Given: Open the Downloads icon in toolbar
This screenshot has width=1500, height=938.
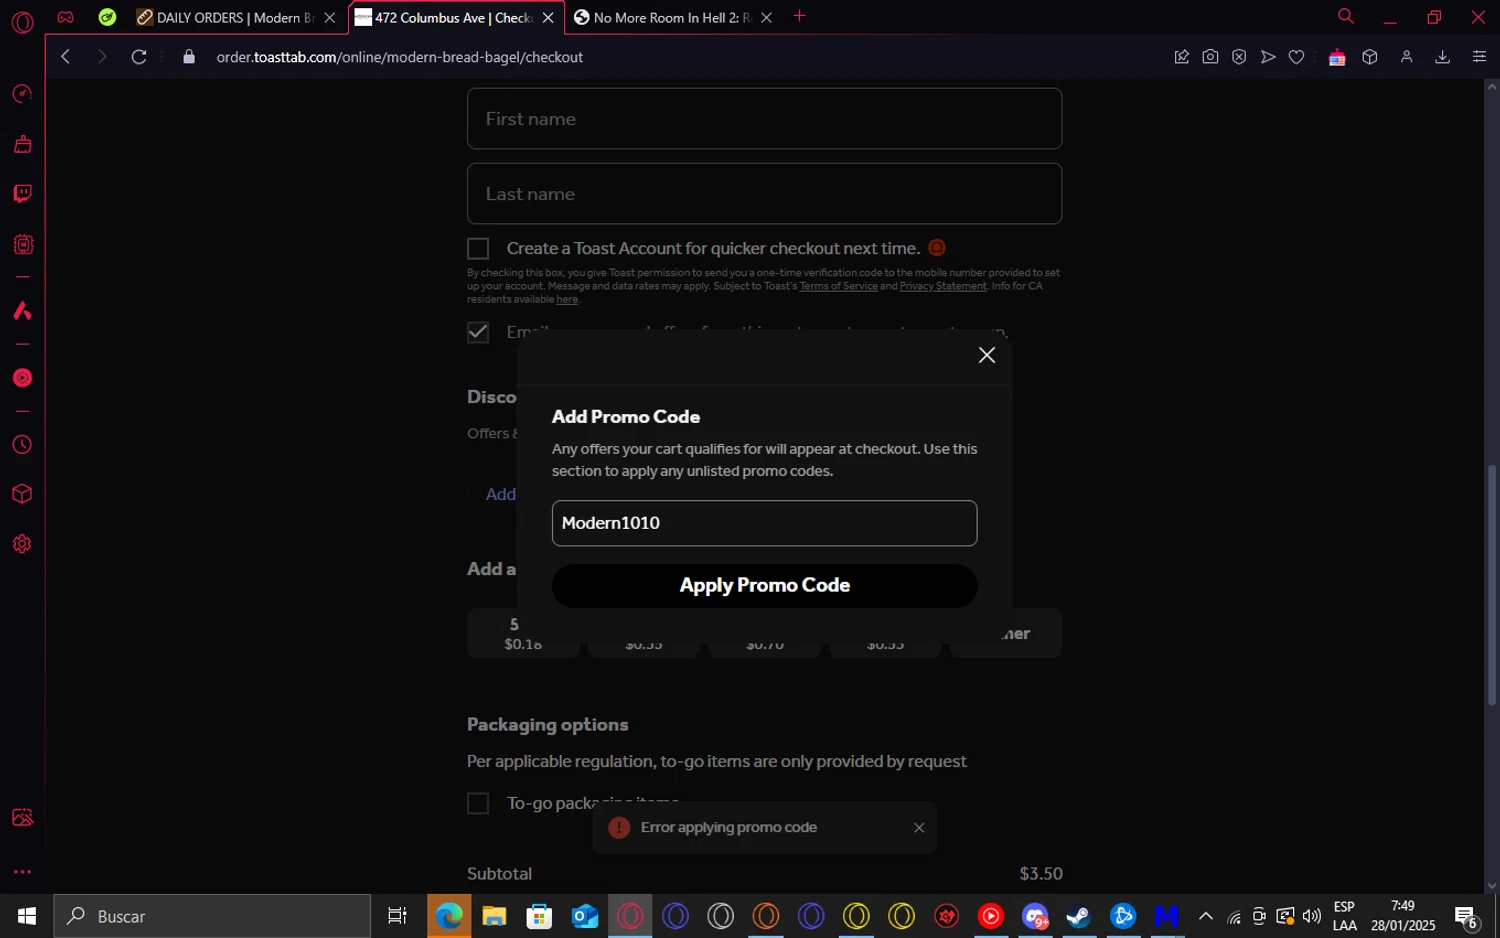Looking at the screenshot, I should (x=1442, y=57).
